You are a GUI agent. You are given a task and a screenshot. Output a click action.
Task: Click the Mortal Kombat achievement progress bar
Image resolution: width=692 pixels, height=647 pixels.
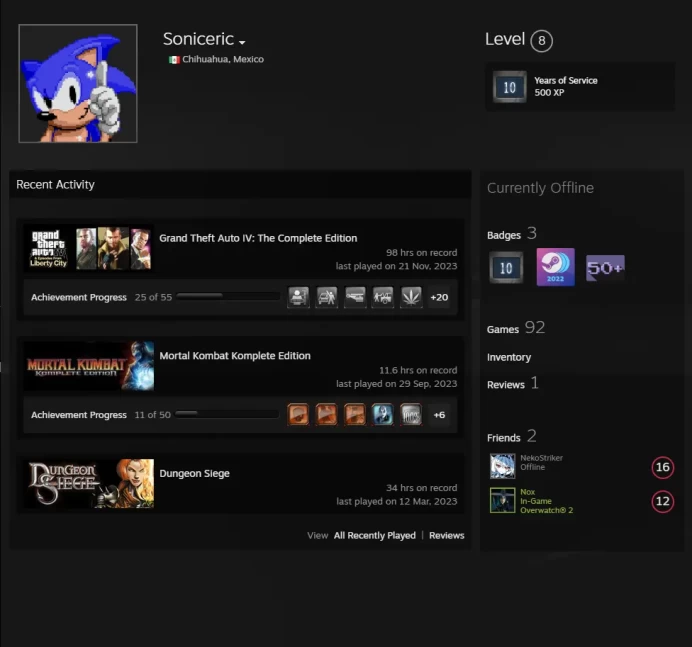point(227,414)
